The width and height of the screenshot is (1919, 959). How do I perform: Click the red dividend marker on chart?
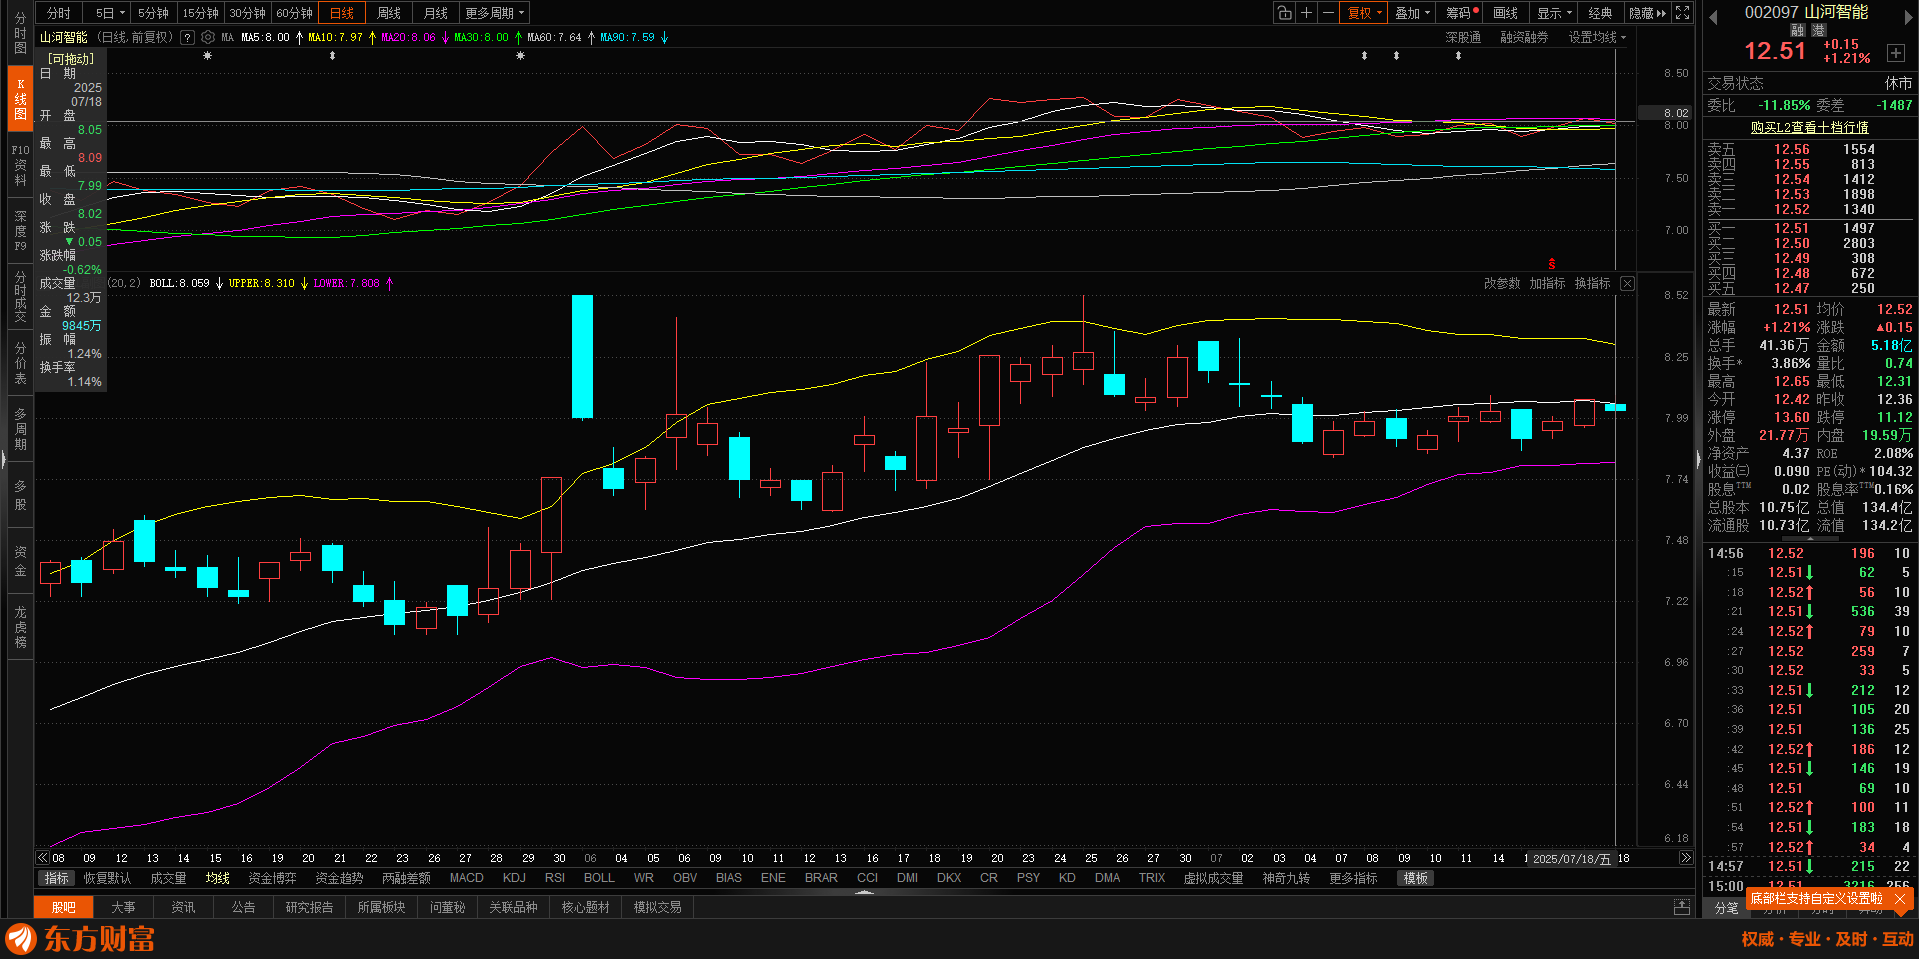pyautogui.click(x=1552, y=264)
